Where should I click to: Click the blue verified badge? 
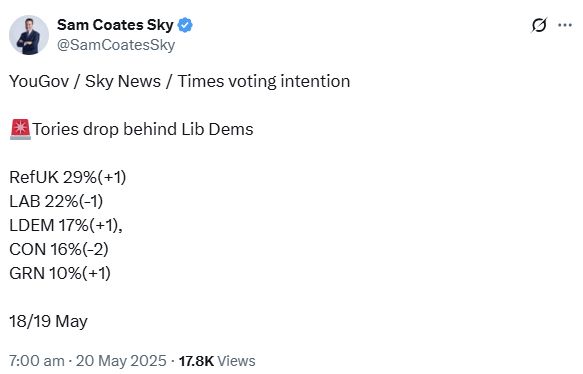pyautogui.click(x=185, y=25)
